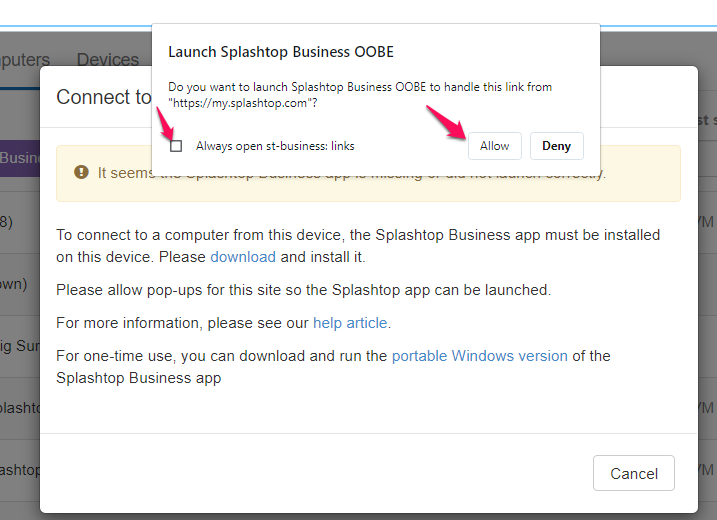Open the help article link
717x520 pixels.
point(350,323)
